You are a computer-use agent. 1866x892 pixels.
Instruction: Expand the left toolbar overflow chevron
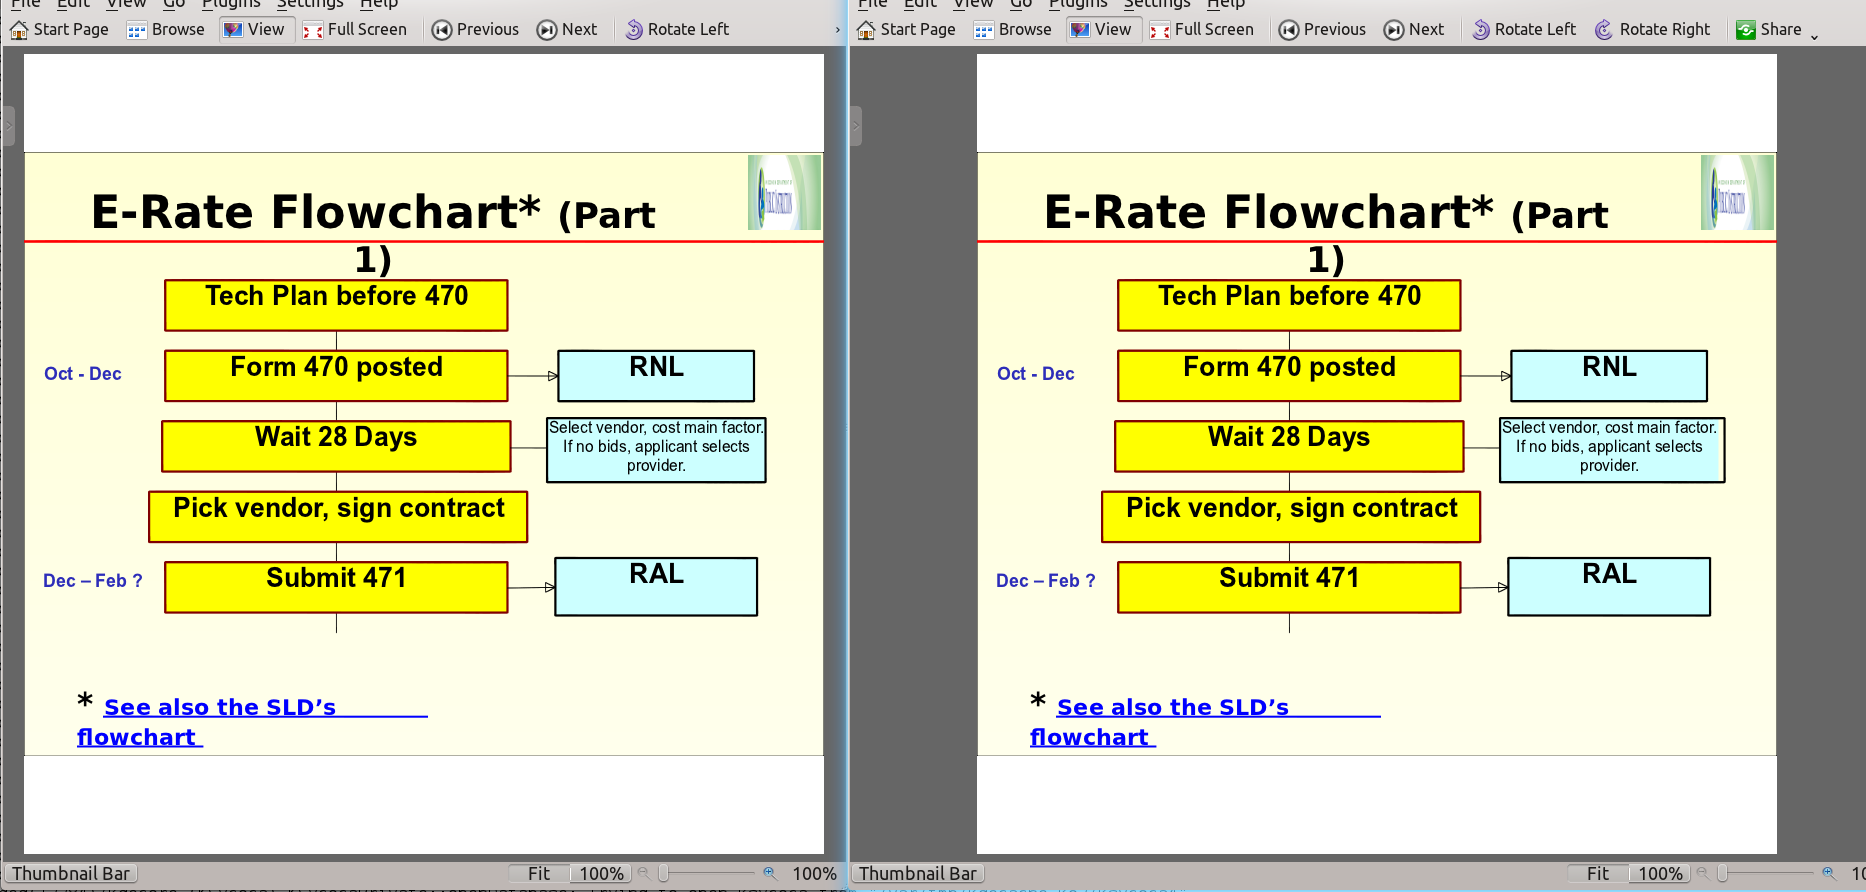(x=837, y=30)
